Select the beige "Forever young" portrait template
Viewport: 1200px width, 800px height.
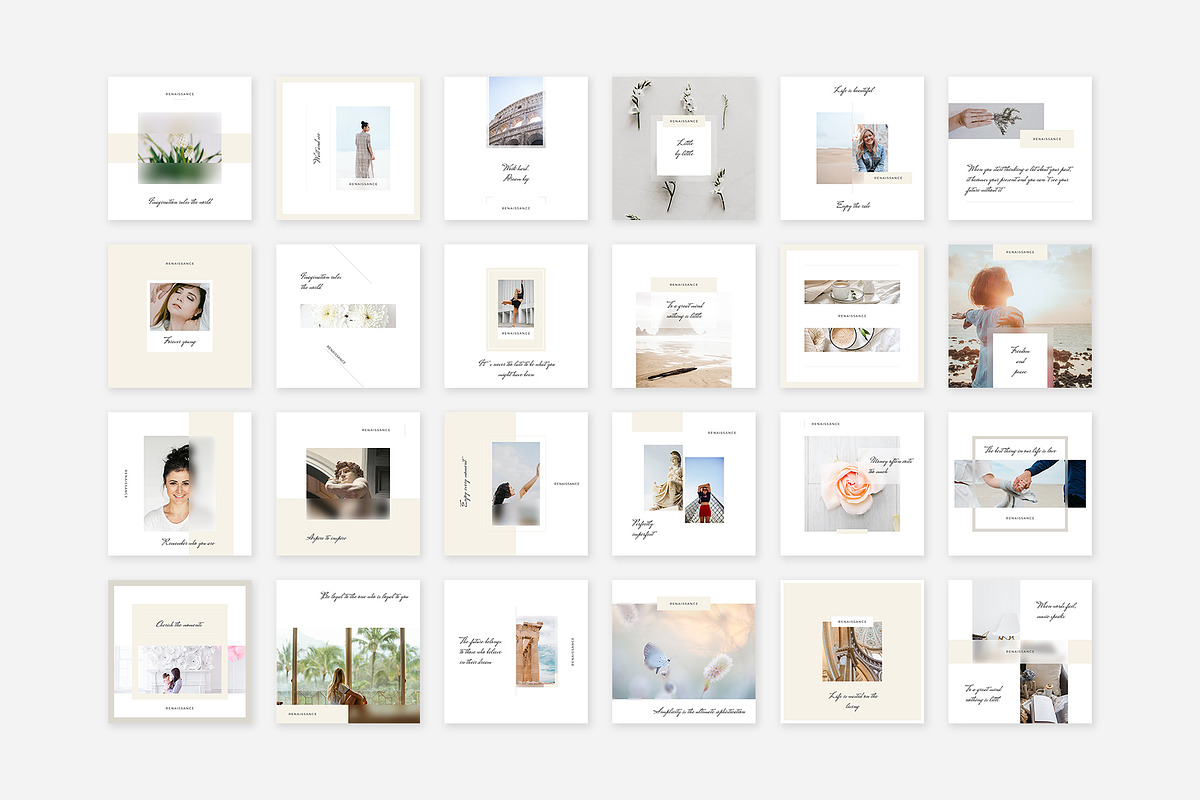[180, 316]
